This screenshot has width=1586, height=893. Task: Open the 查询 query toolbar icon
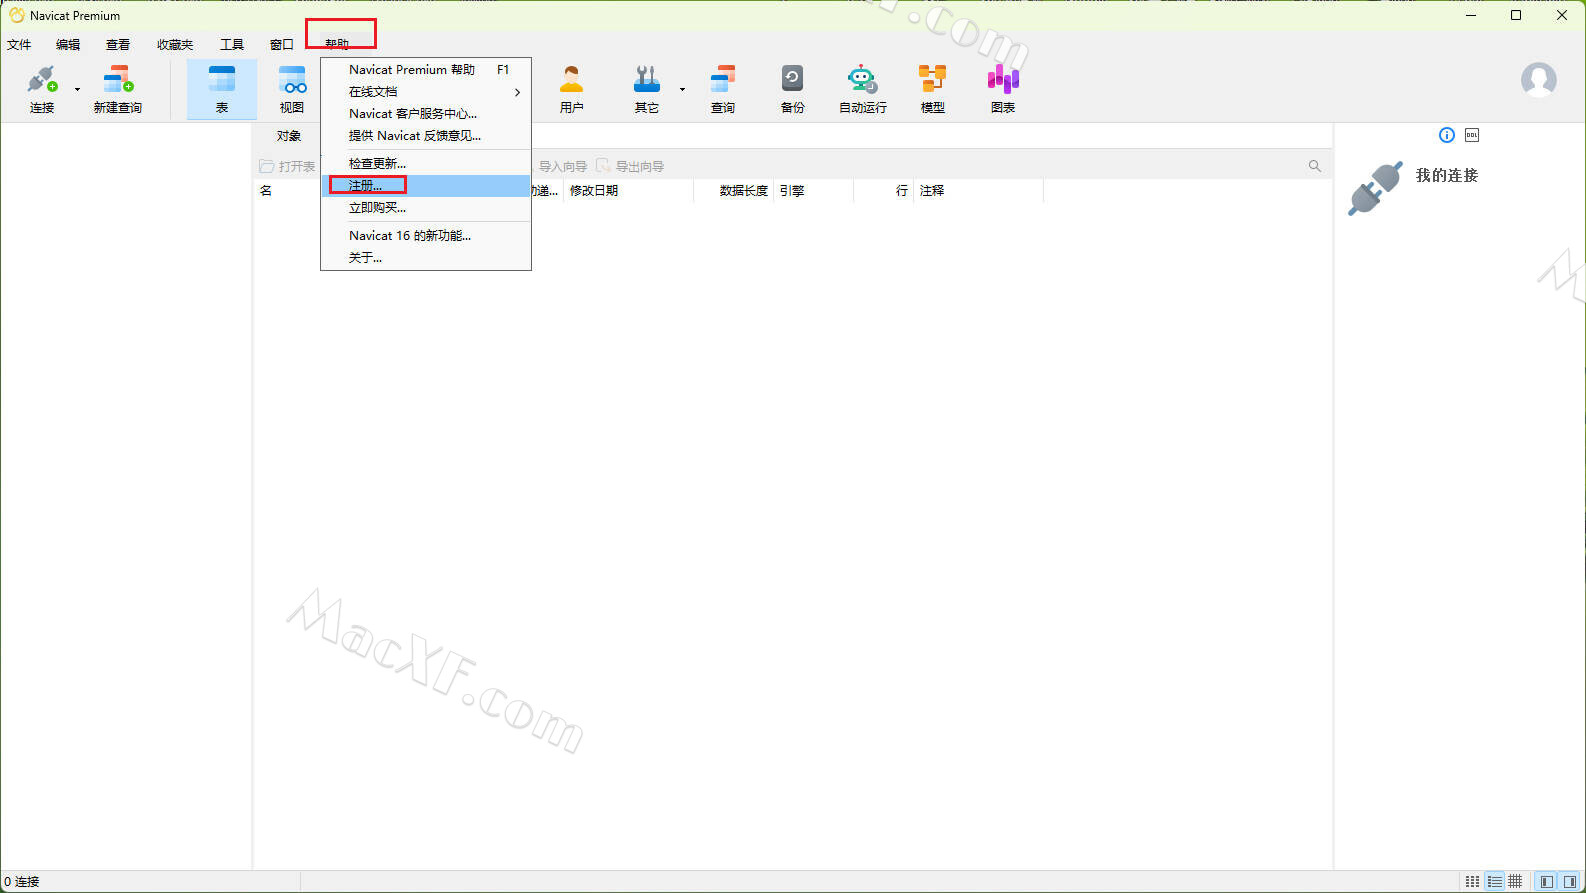(723, 89)
